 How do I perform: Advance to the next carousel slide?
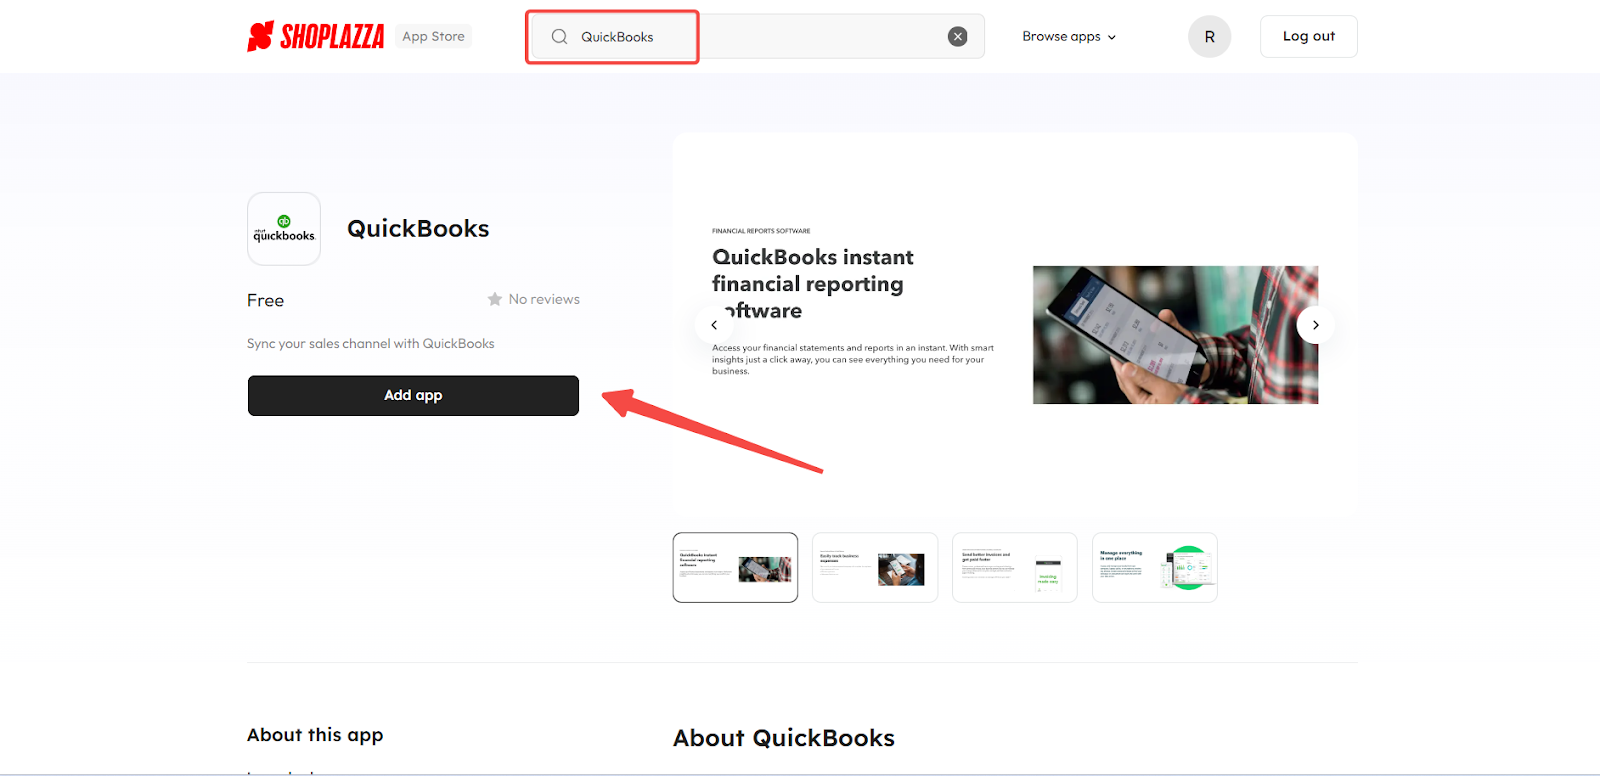pos(1316,325)
